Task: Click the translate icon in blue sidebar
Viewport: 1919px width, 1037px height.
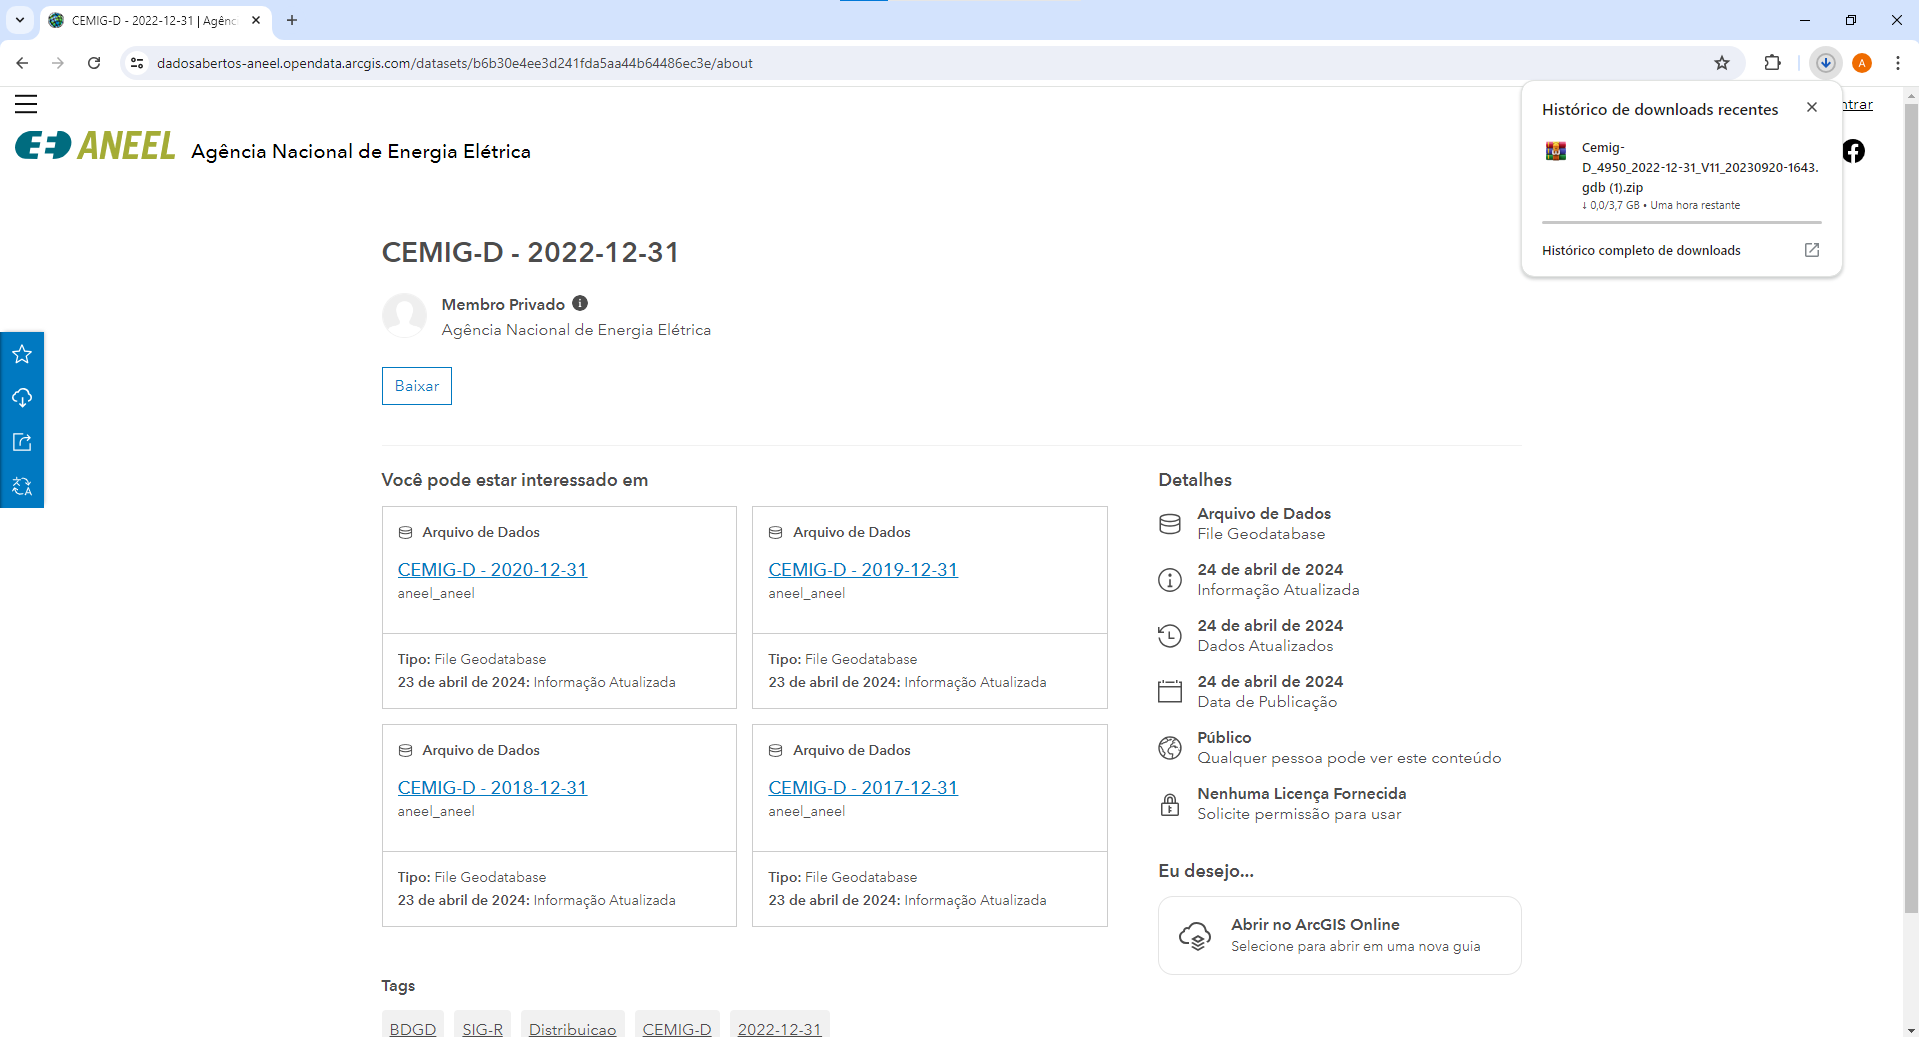Action: point(22,486)
